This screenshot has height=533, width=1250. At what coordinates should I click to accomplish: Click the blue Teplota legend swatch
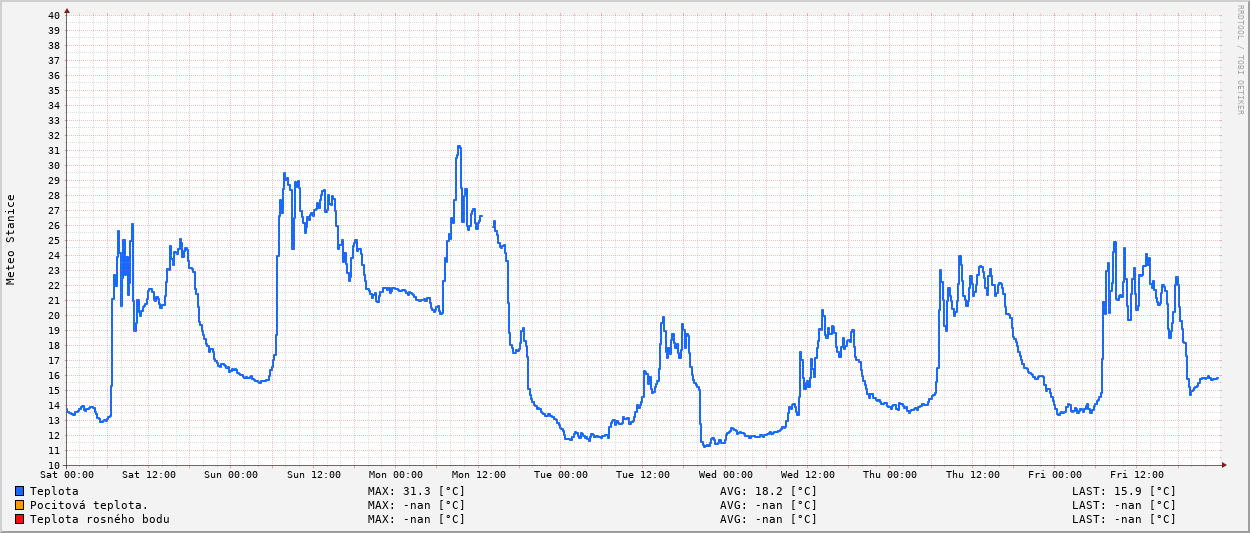[19, 491]
